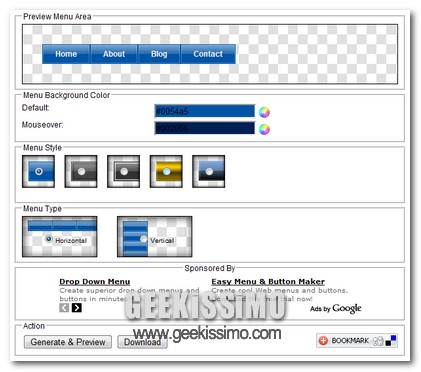The height and width of the screenshot is (372, 421).
Task: Click the Delicious bookmark squares icon
Action: tap(391, 341)
